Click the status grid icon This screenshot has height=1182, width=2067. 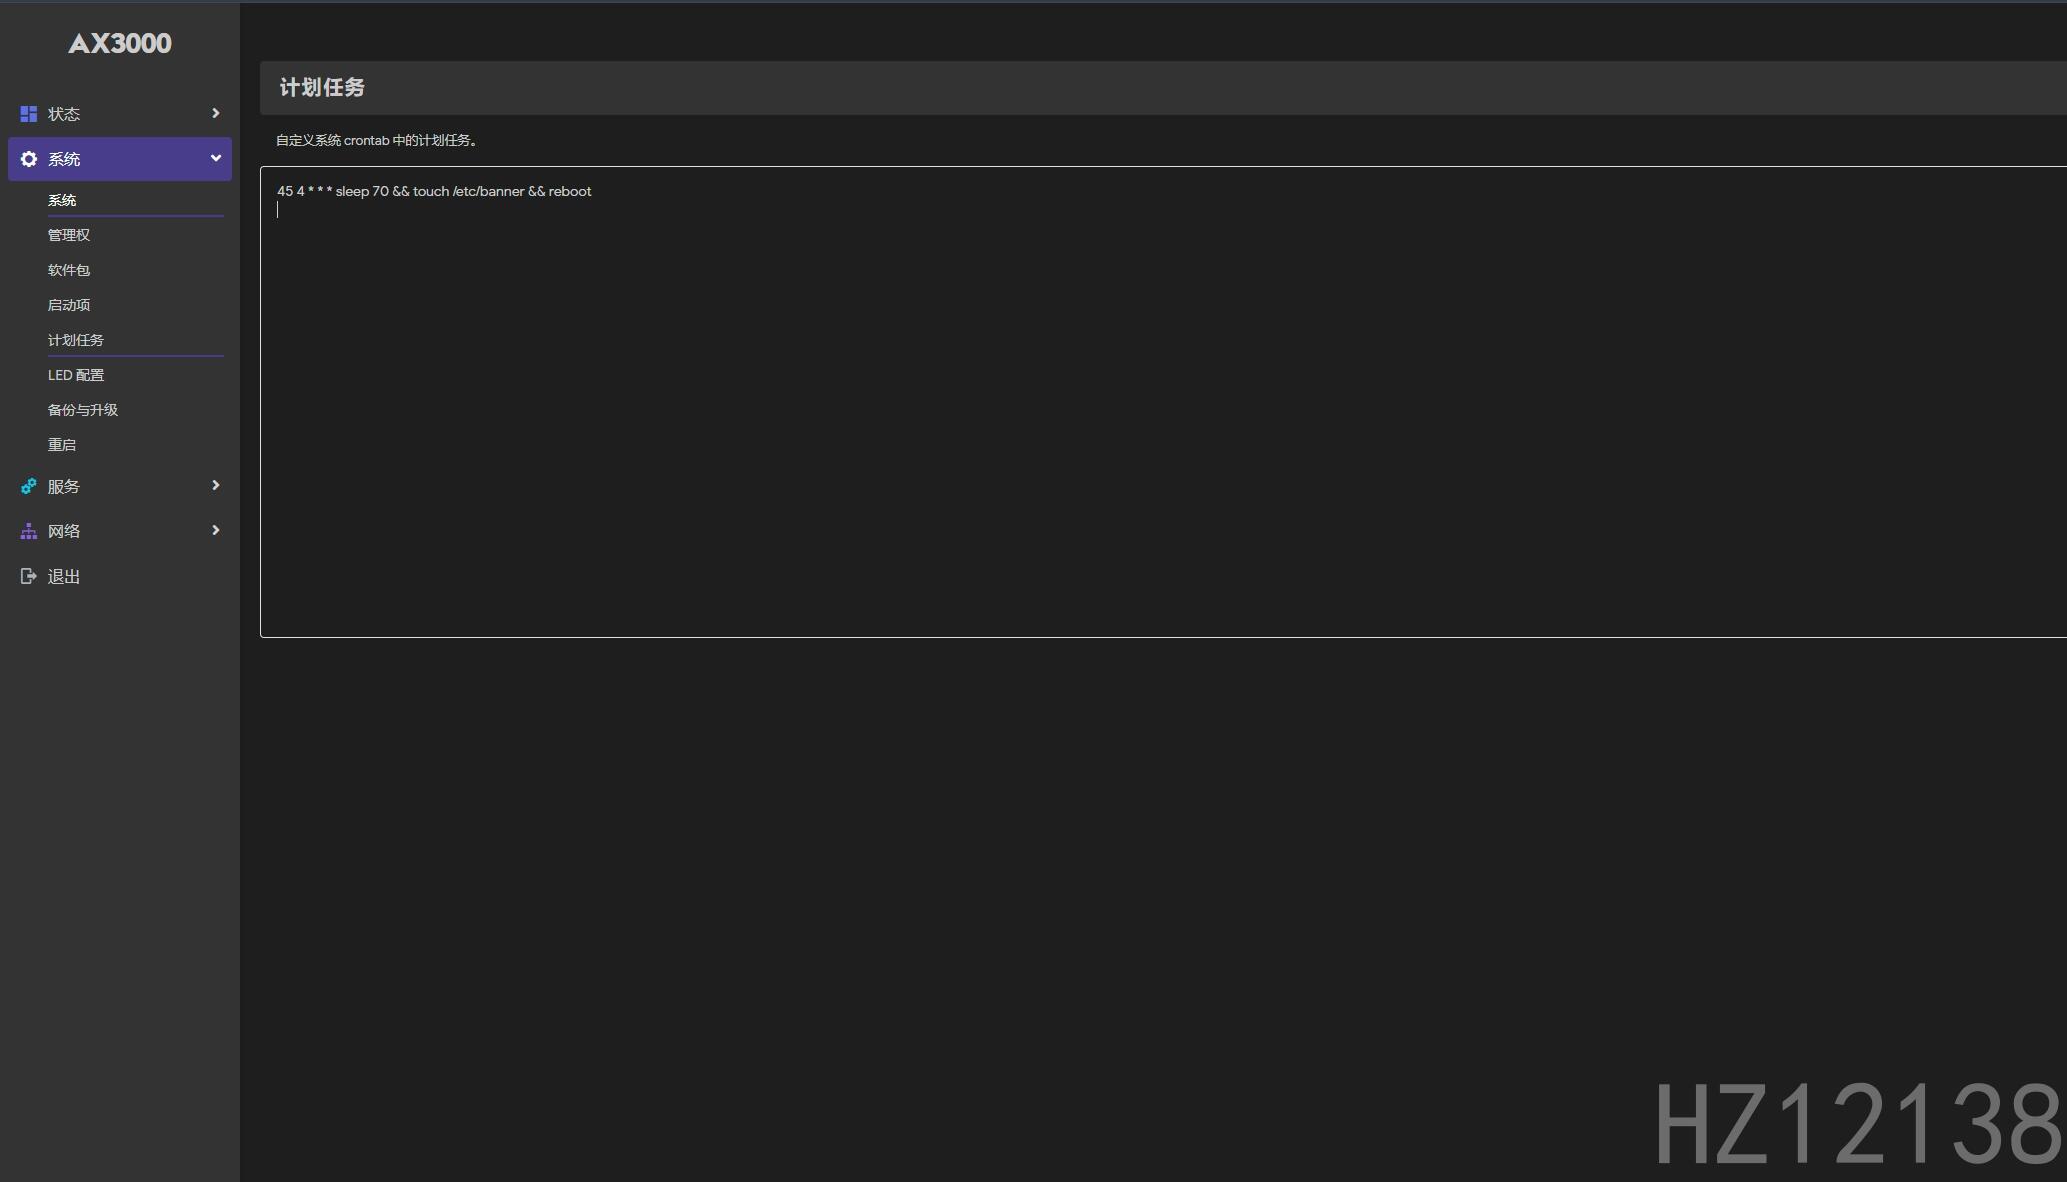[x=28, y=114]
